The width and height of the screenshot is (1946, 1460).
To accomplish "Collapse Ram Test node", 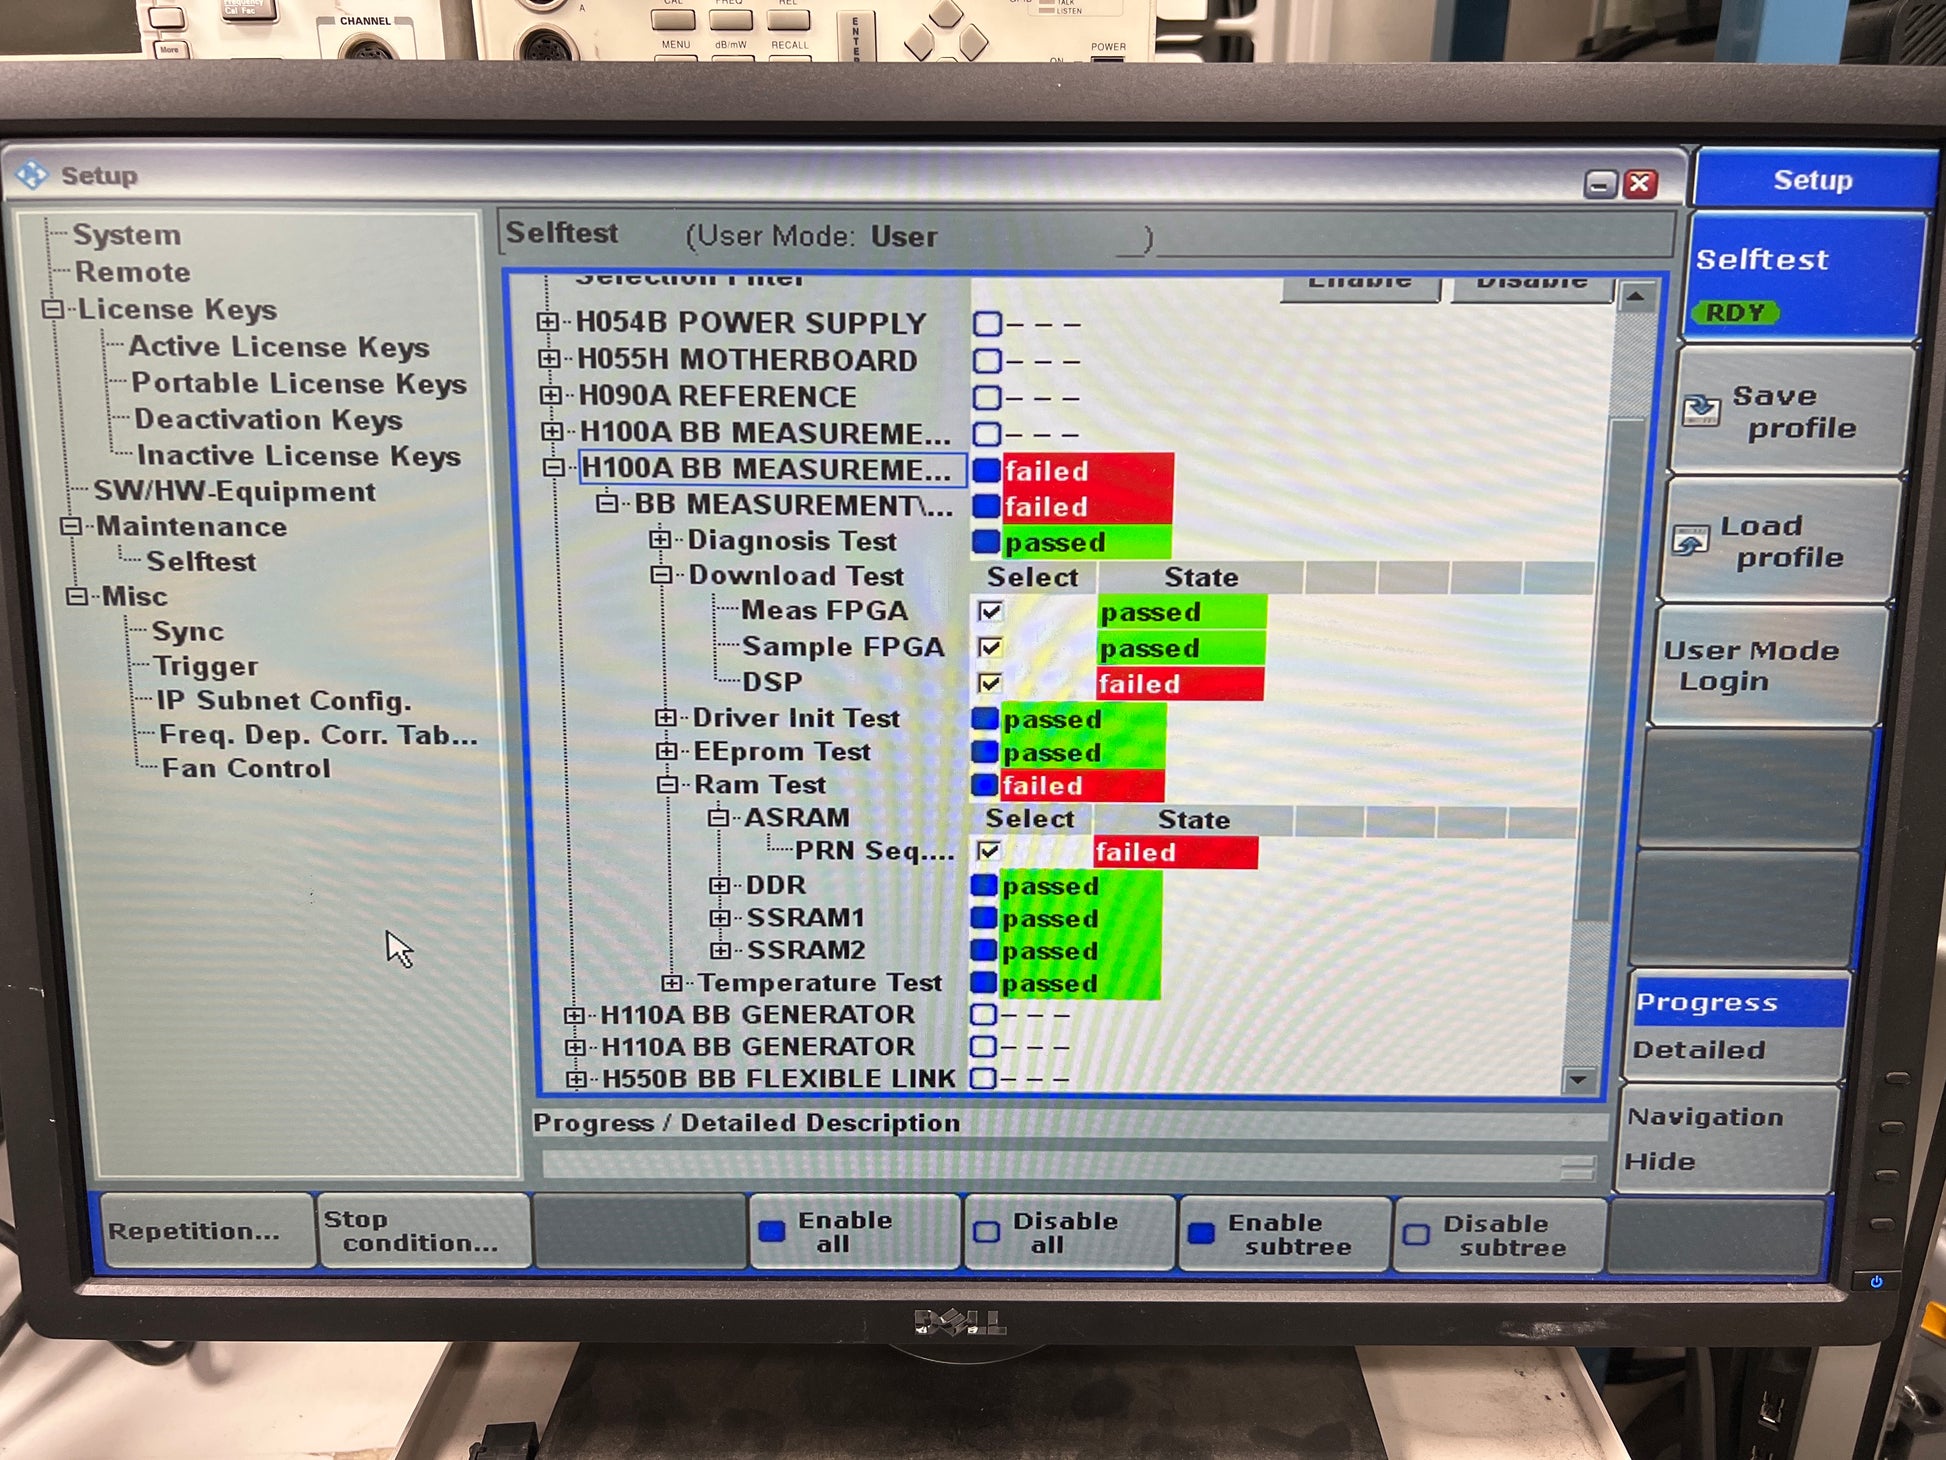I will pos(667,785).
